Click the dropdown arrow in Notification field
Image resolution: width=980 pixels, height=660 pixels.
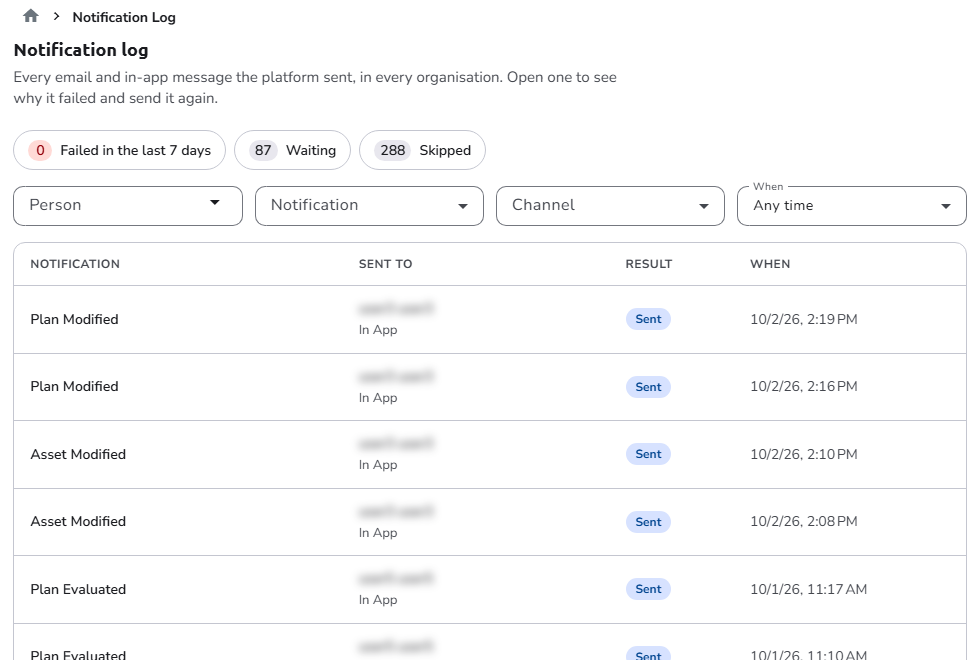point(463,206)
